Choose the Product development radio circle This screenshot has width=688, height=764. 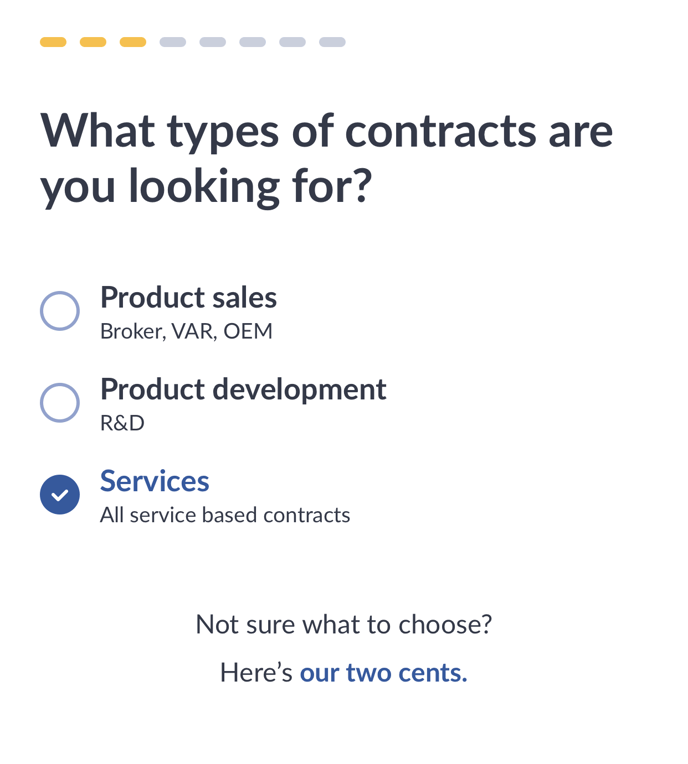click(x=60, y=403)
